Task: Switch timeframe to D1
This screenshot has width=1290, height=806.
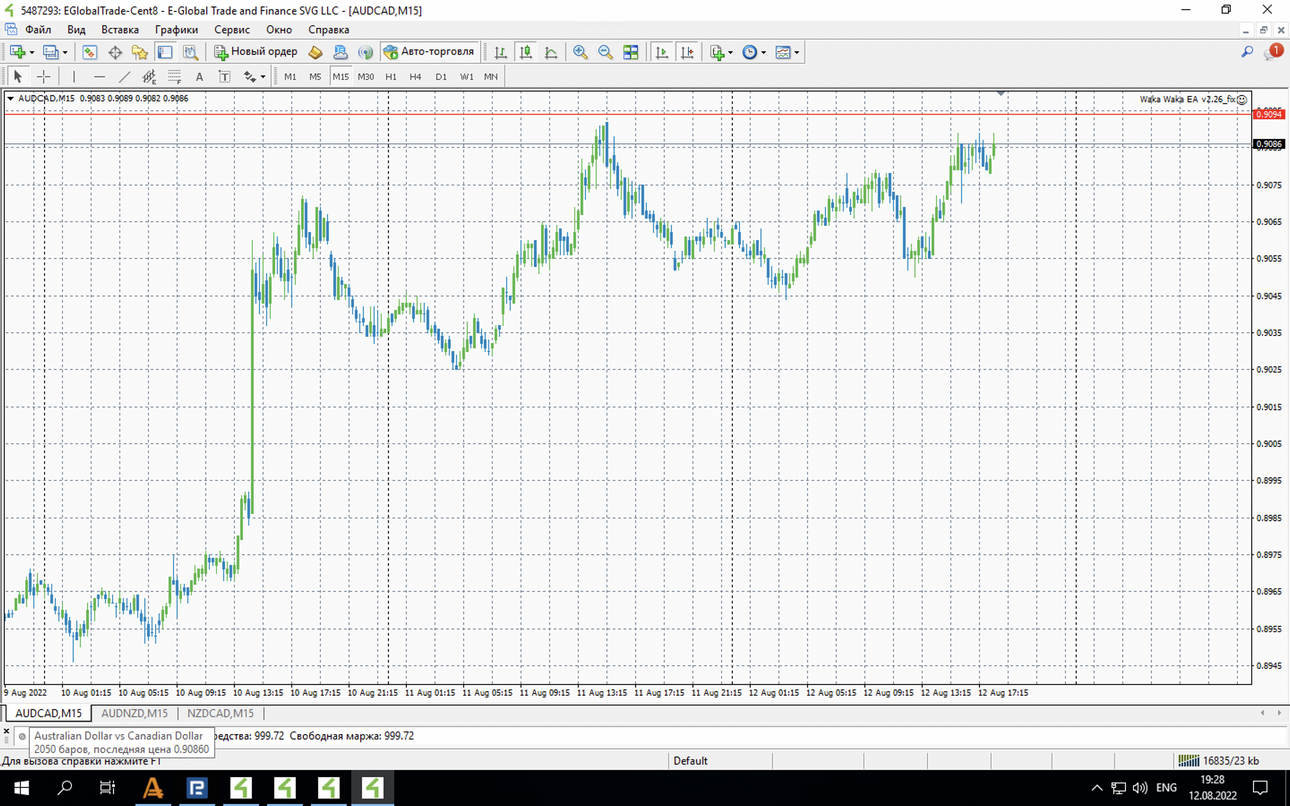Action: tap(441, 76)
